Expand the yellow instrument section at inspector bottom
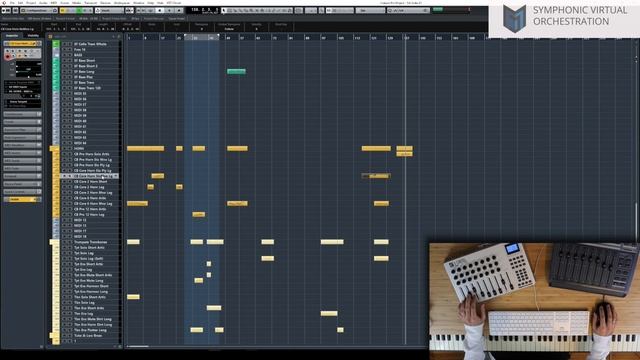 tap(22, 200)
